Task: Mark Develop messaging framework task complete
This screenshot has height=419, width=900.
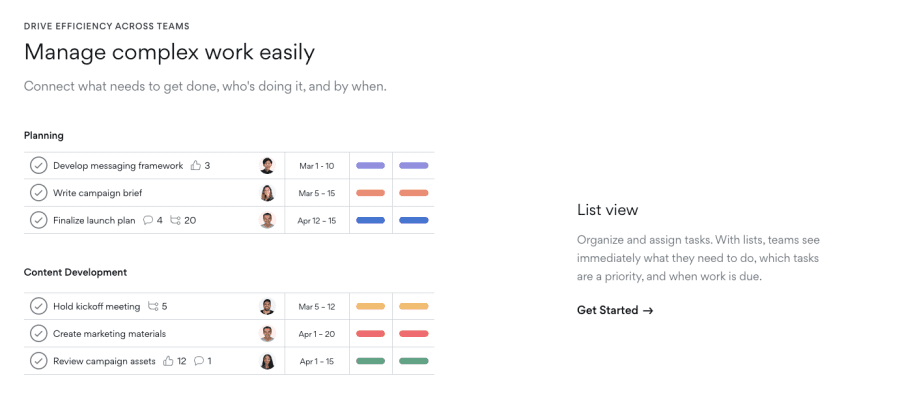Action: 38,166
